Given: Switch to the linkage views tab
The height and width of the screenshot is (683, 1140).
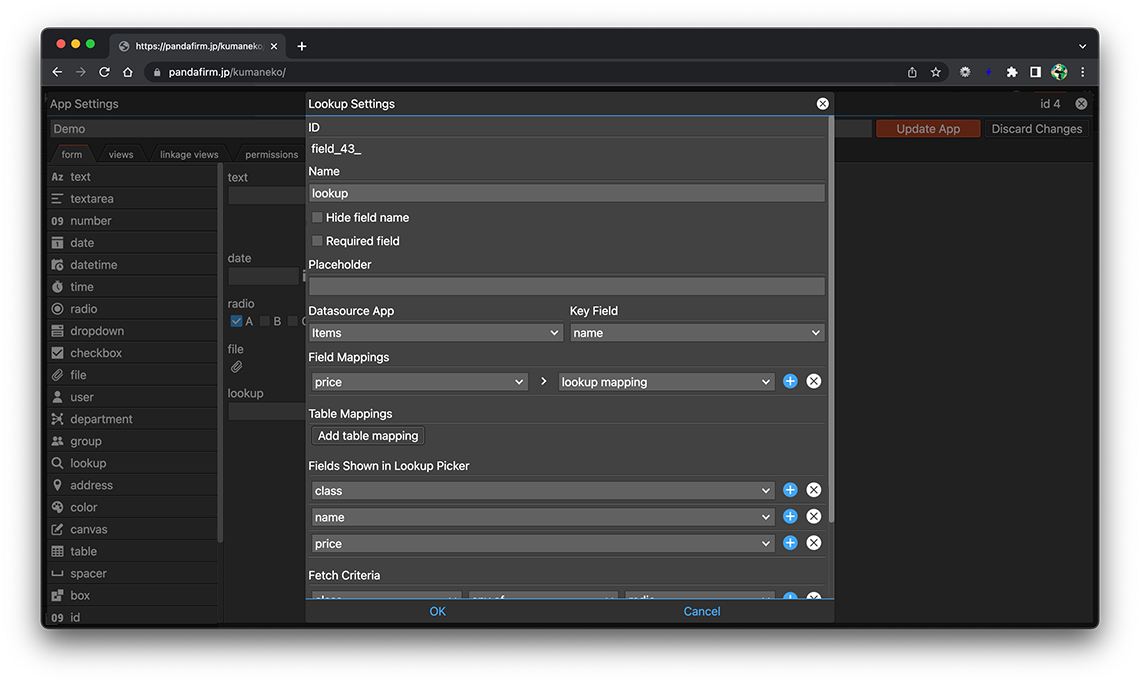Looking at the screenshot, I should (189, 155).
